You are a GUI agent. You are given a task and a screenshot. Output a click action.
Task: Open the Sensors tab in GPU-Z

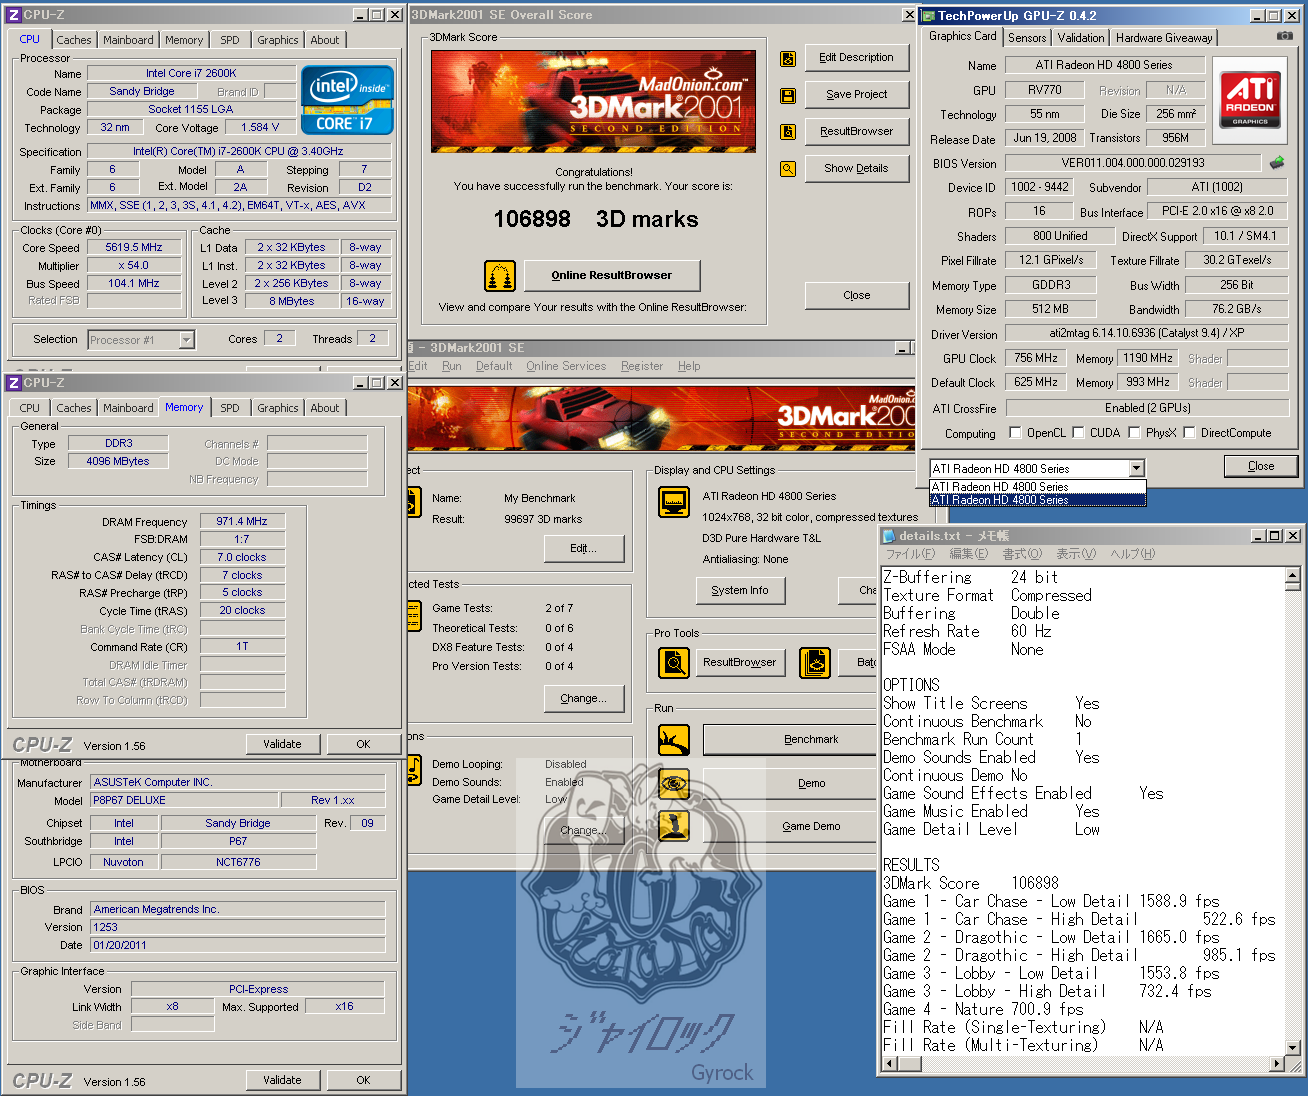click(1027, 38)
